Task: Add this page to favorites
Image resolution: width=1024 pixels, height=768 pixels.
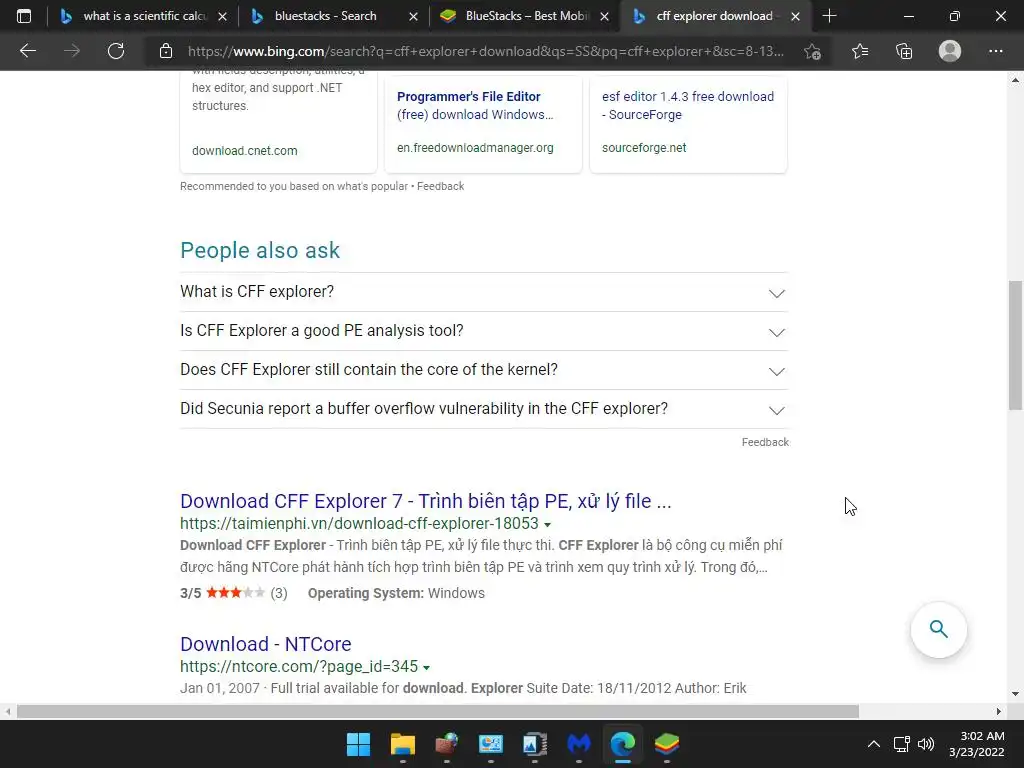Action: tap(812, 51)
